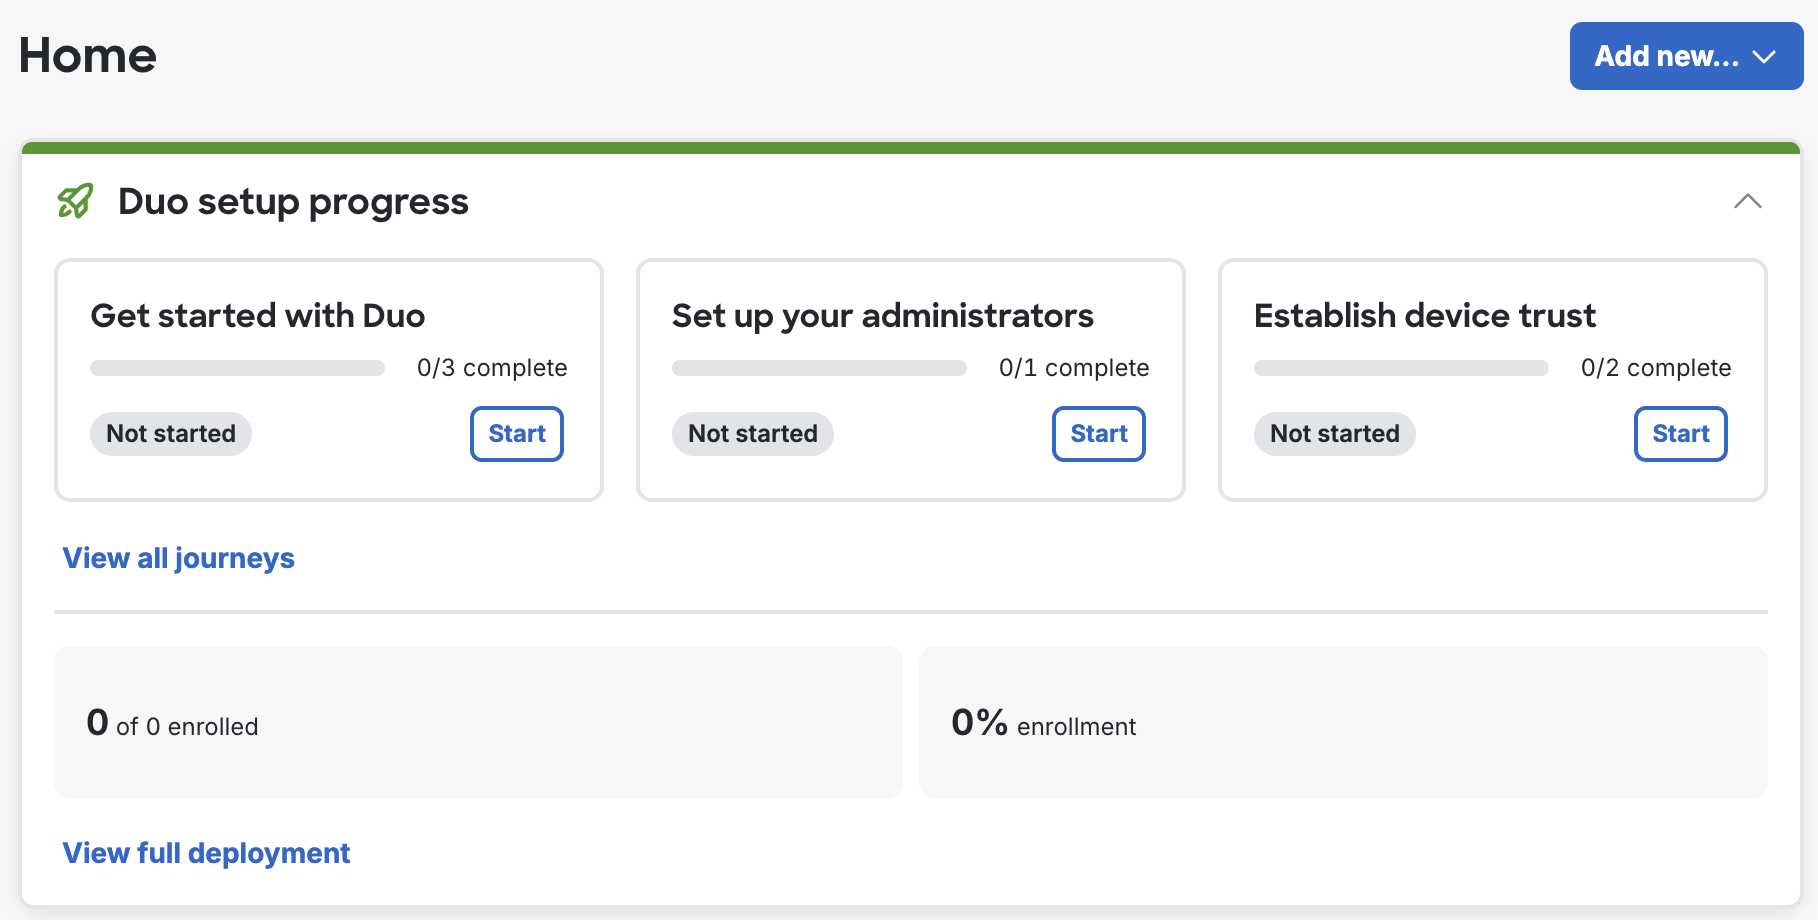
Task: Select the 0% enrollment card
Action: [x=1342, y=722]
